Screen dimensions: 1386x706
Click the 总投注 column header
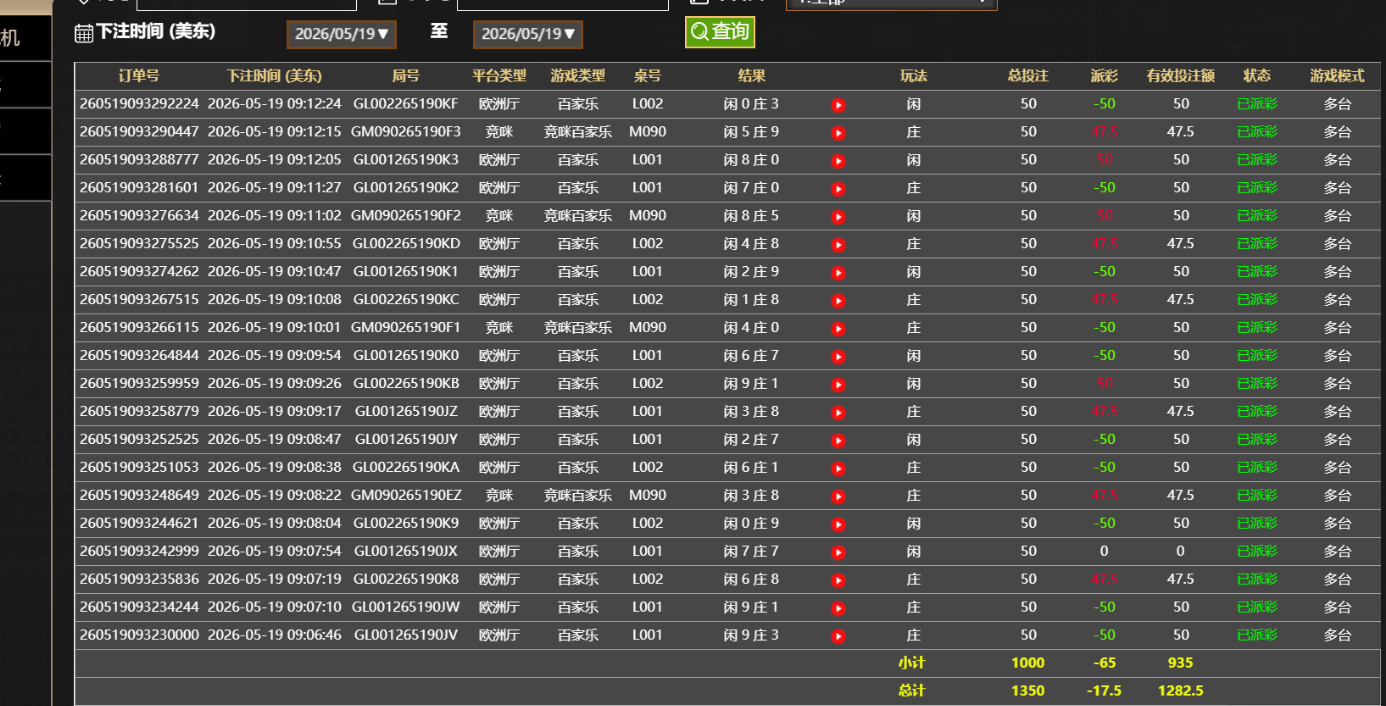click(1028, 76)
